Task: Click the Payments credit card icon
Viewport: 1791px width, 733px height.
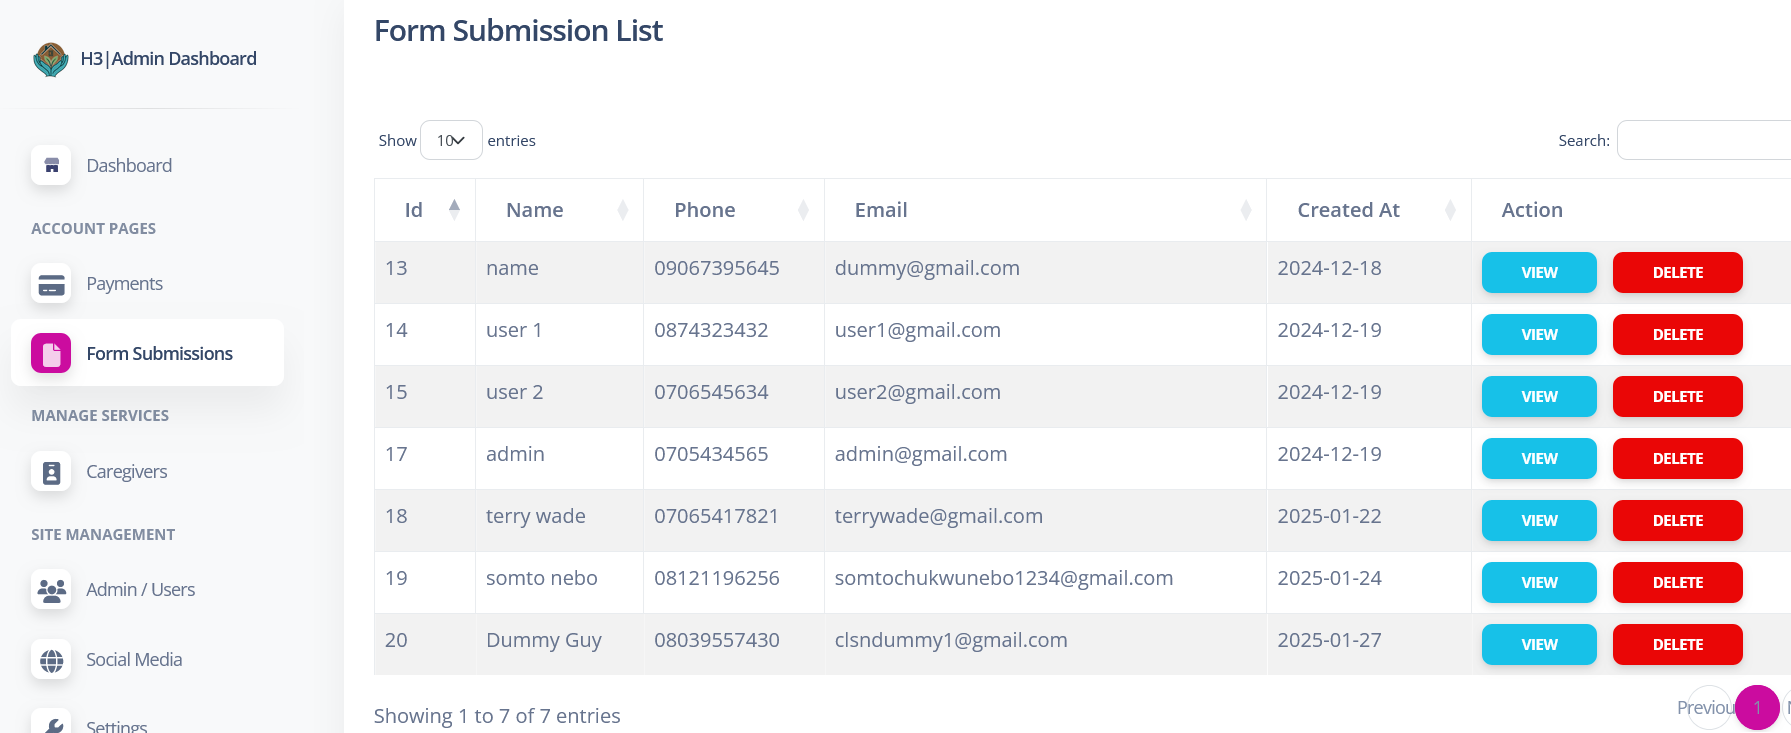Action: coord(51,284)
